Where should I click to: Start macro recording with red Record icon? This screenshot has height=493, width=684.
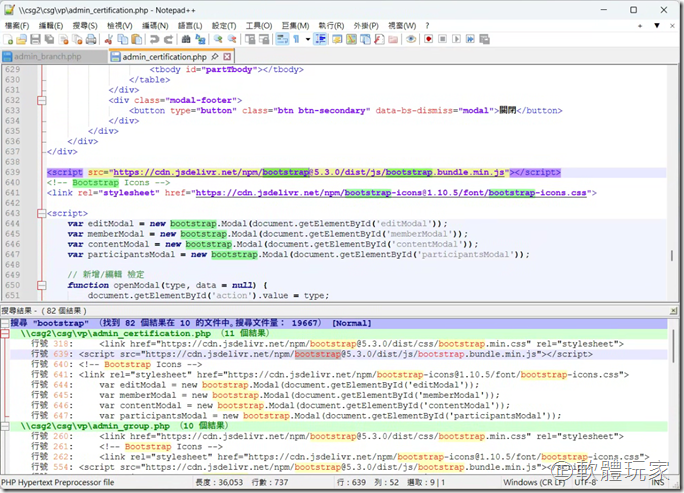tap(428, 39)
